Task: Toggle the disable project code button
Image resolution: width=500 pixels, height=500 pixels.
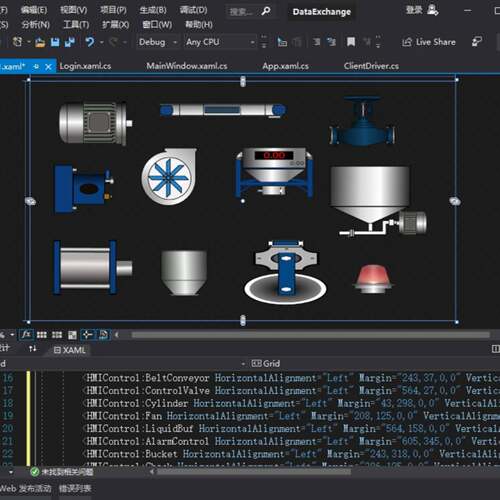Action: point(103,334)
